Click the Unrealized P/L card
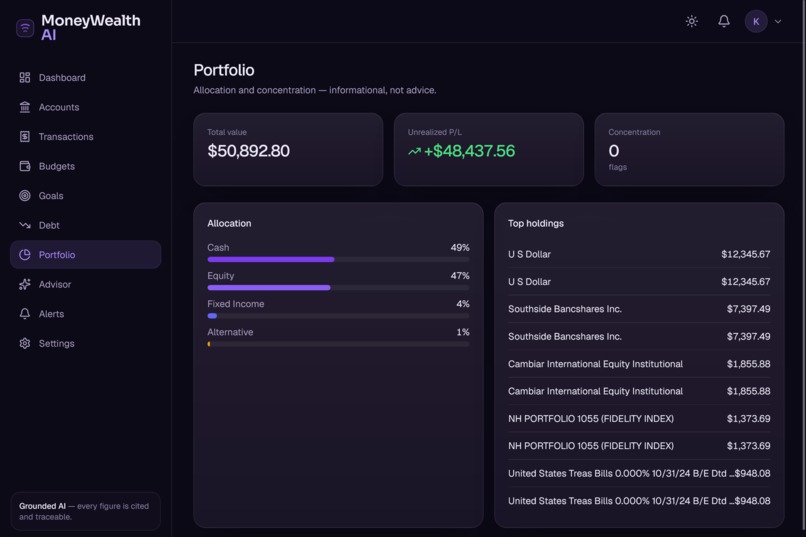Viewport: 806px width, 537px height. 489,150
